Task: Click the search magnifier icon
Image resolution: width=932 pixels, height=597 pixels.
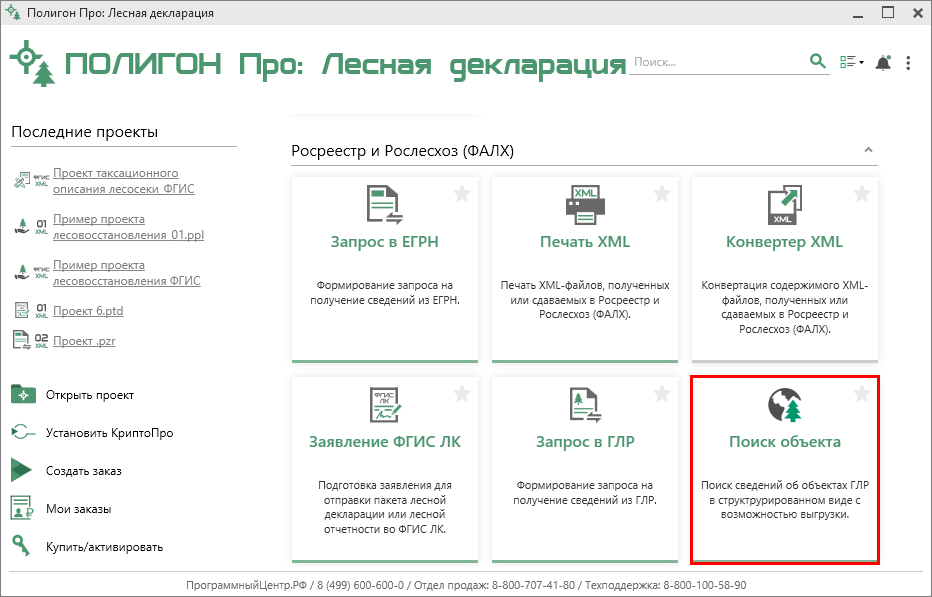Action: 818,61
